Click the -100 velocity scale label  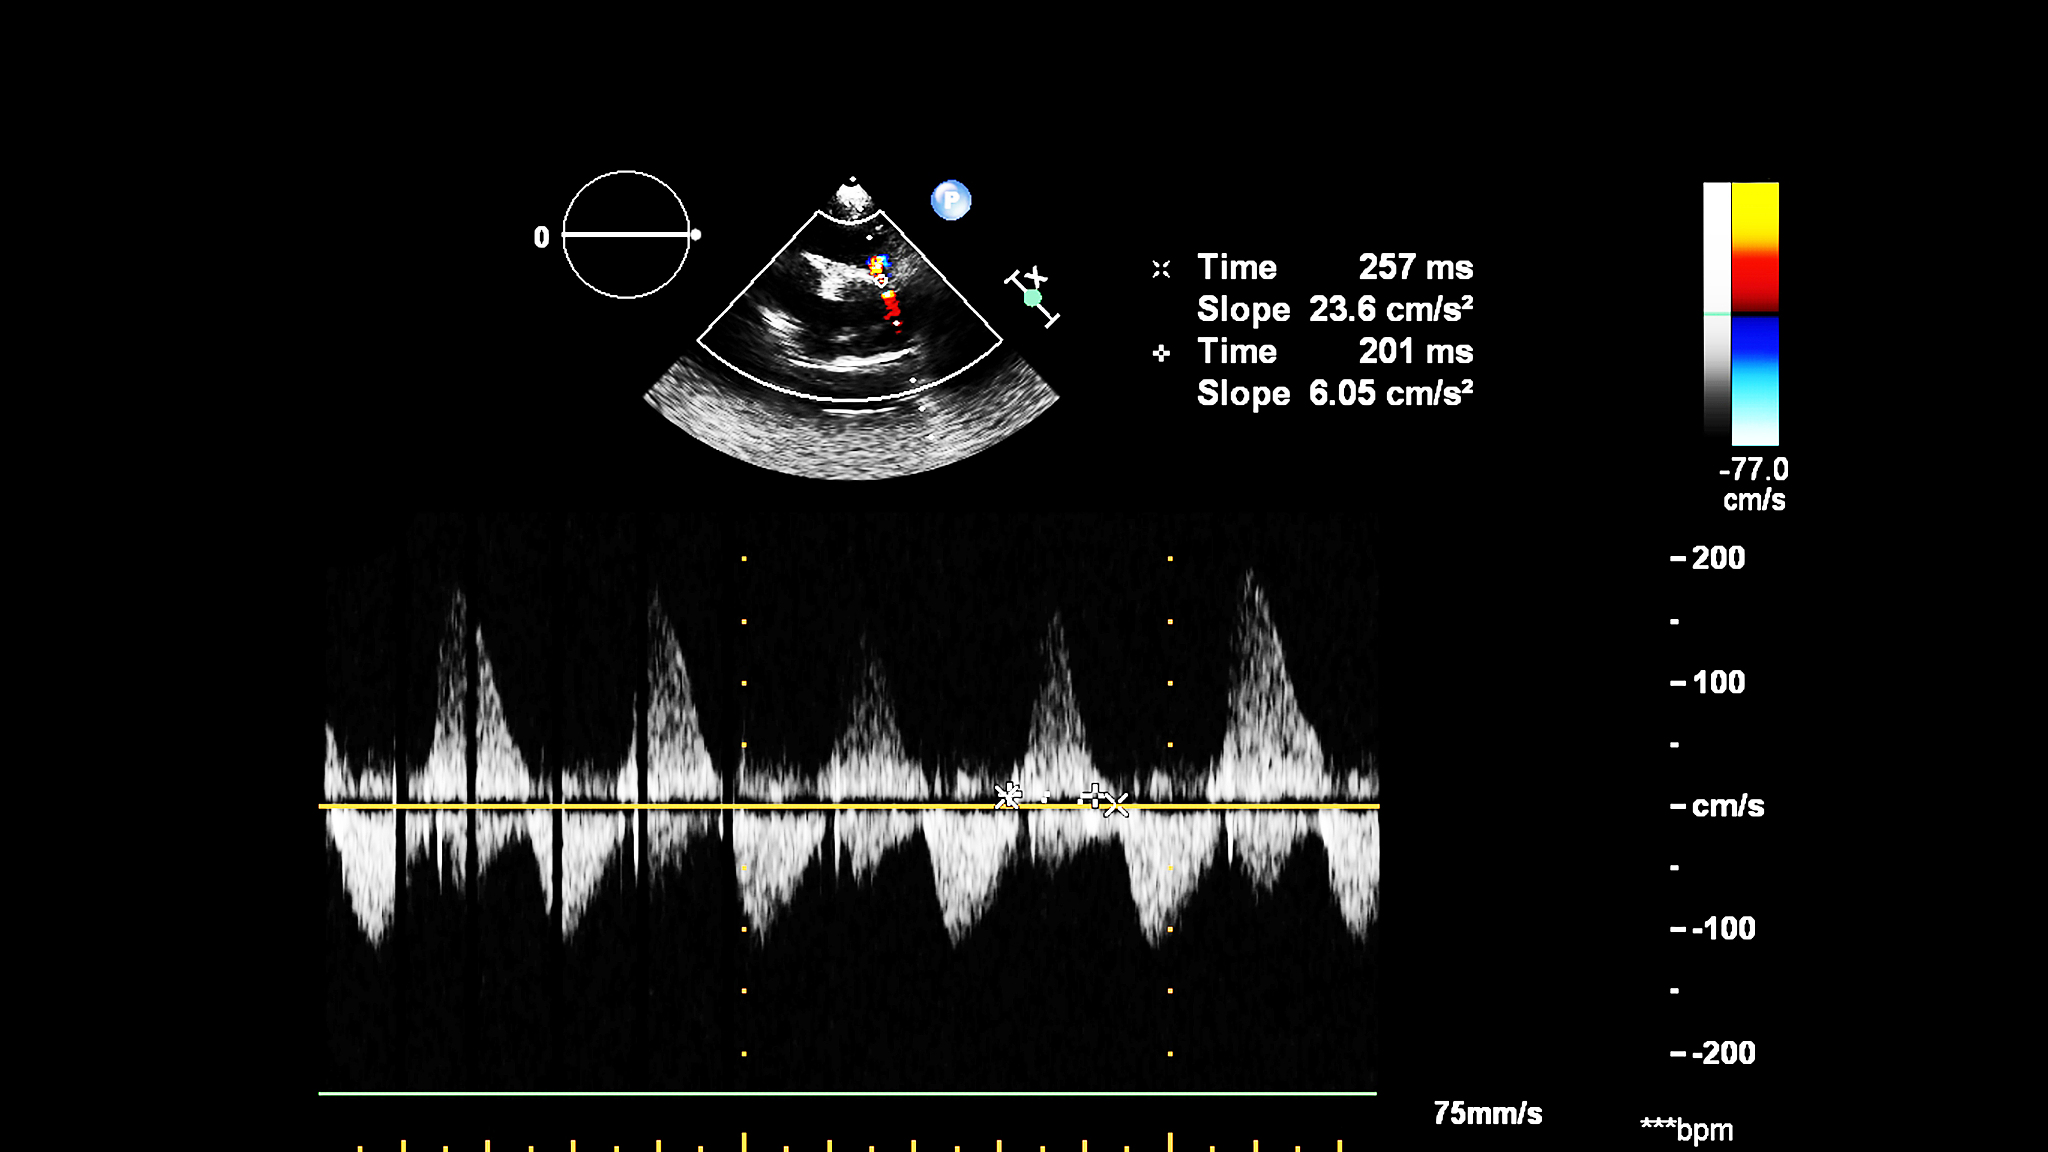[x=1722, y=928]
